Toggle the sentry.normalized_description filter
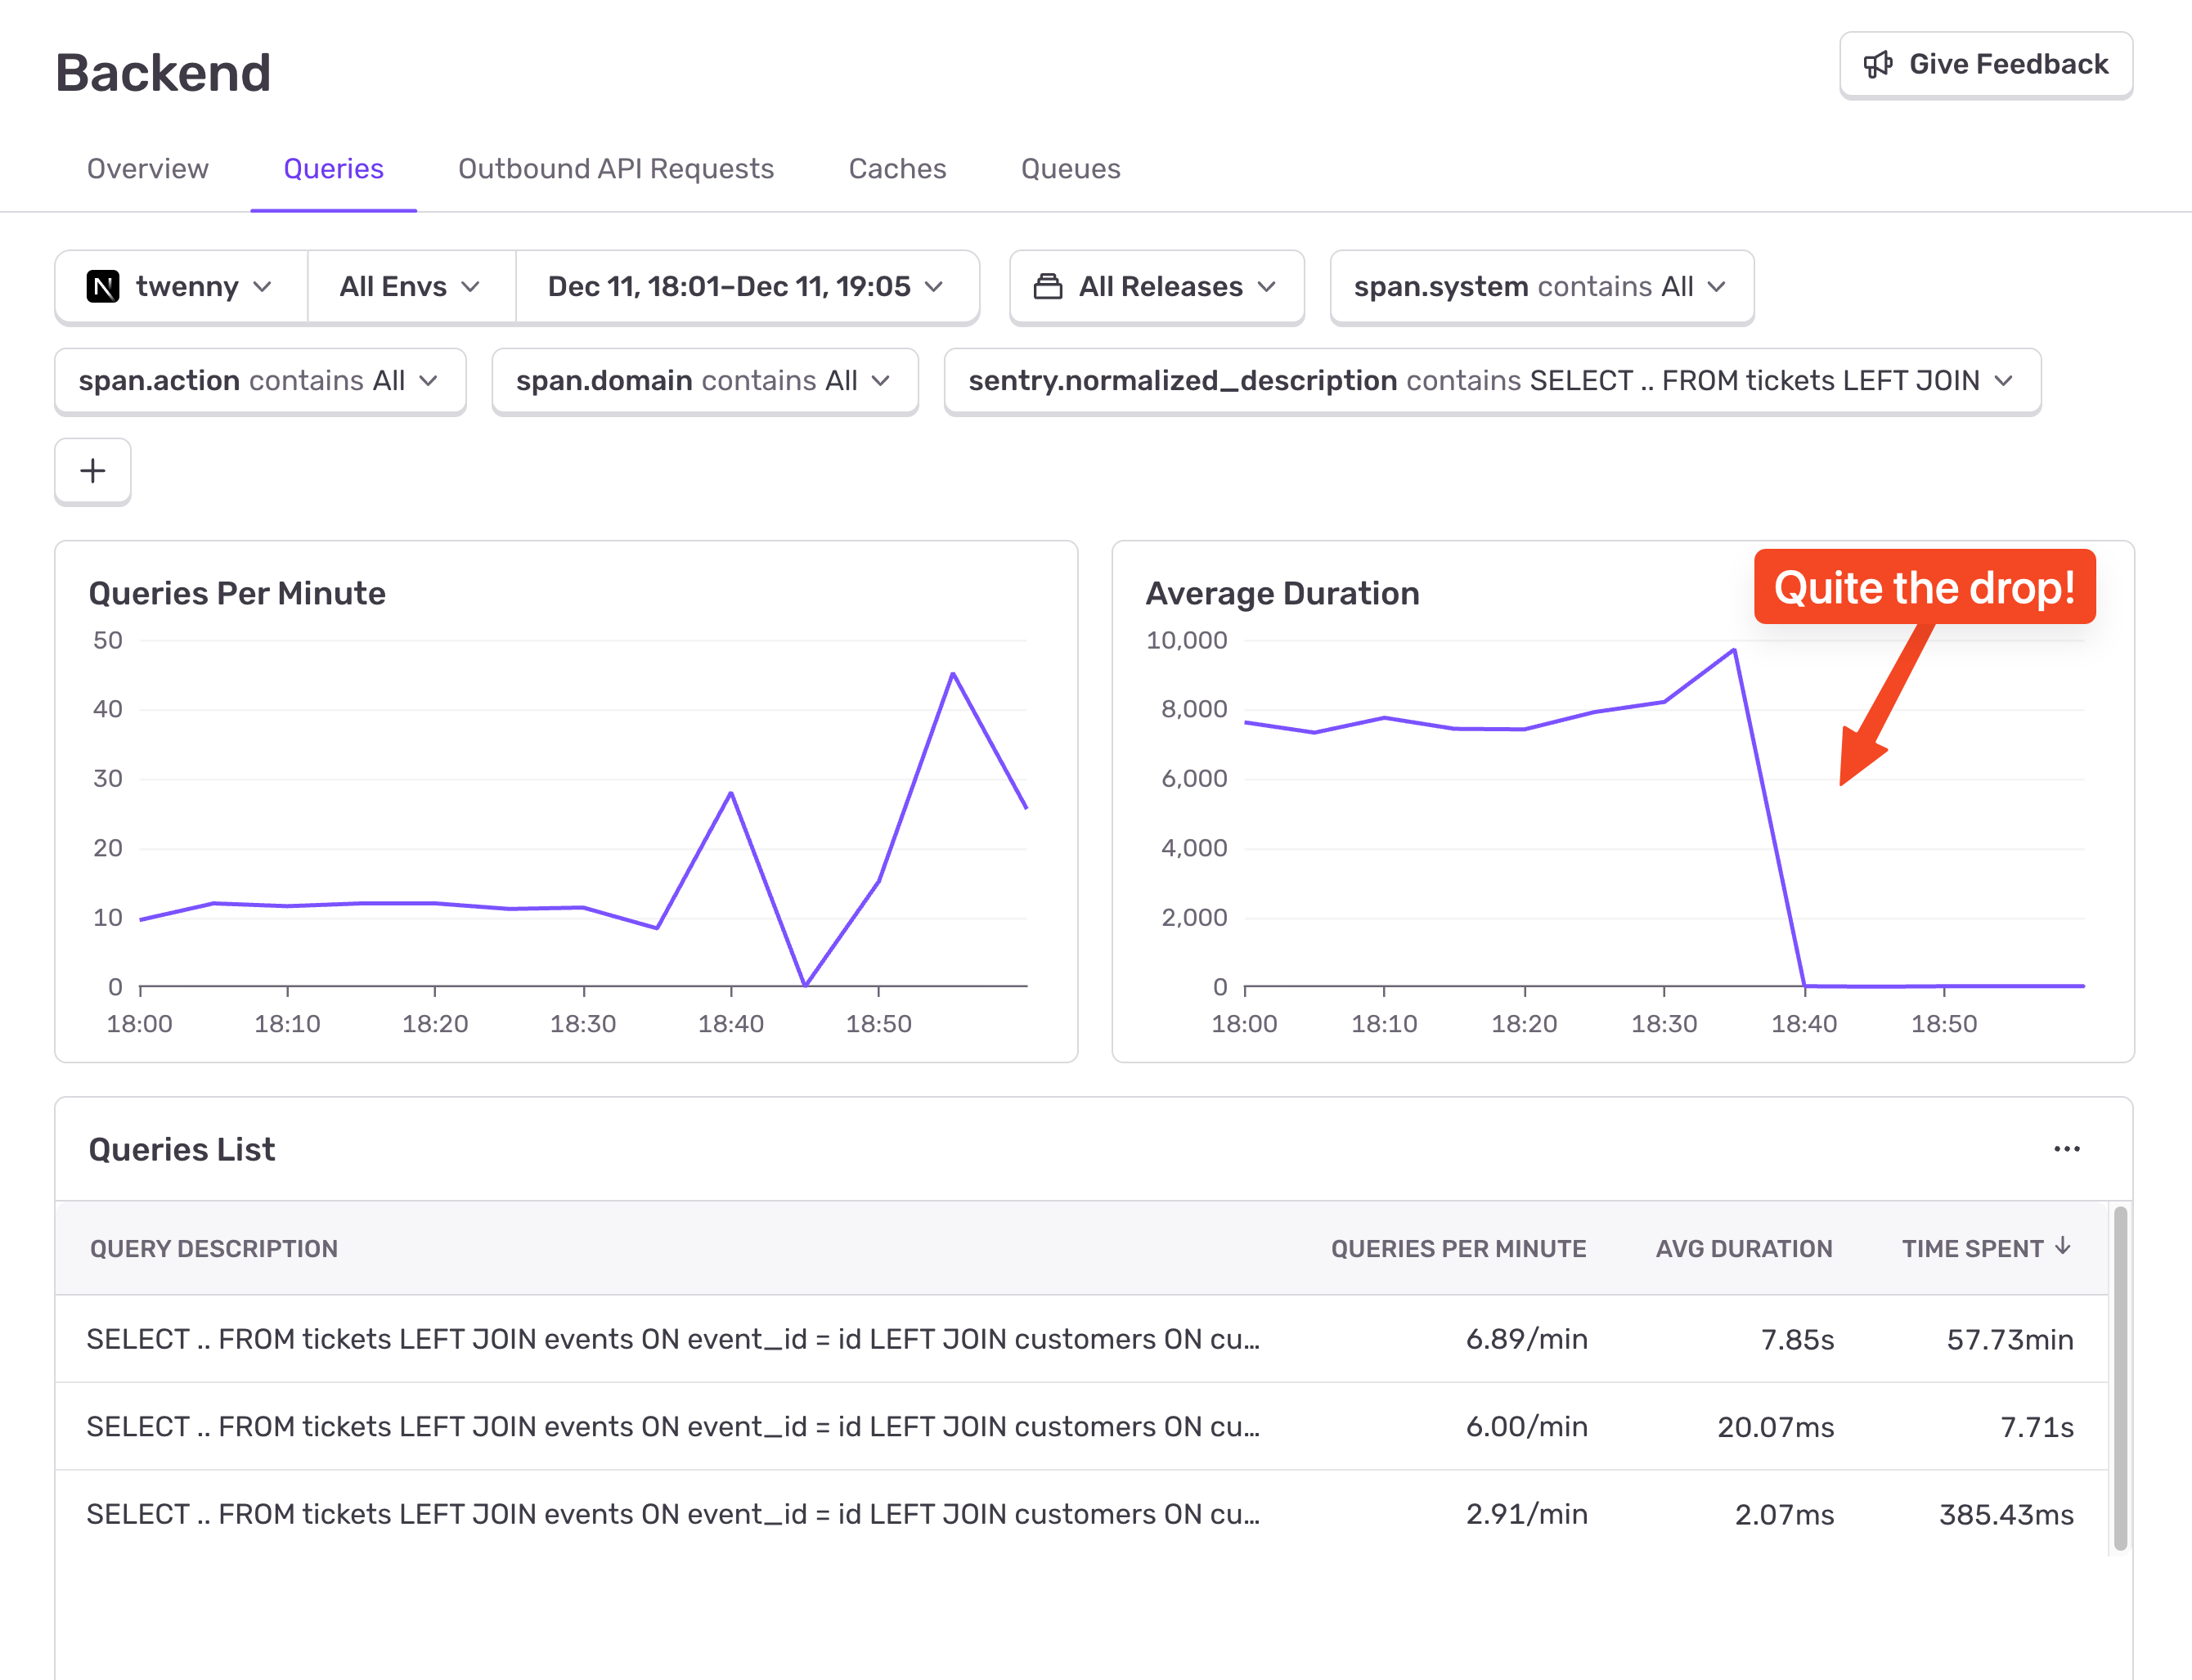This screenshot has width=2192, height=1680. tap(1492, 381)
